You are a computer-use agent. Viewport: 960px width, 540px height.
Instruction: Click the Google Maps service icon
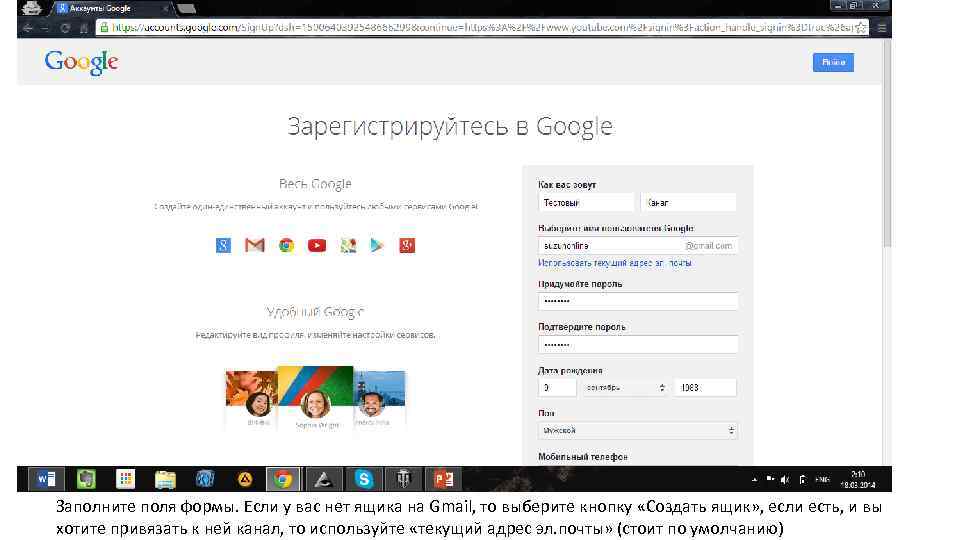pos(348,246)
